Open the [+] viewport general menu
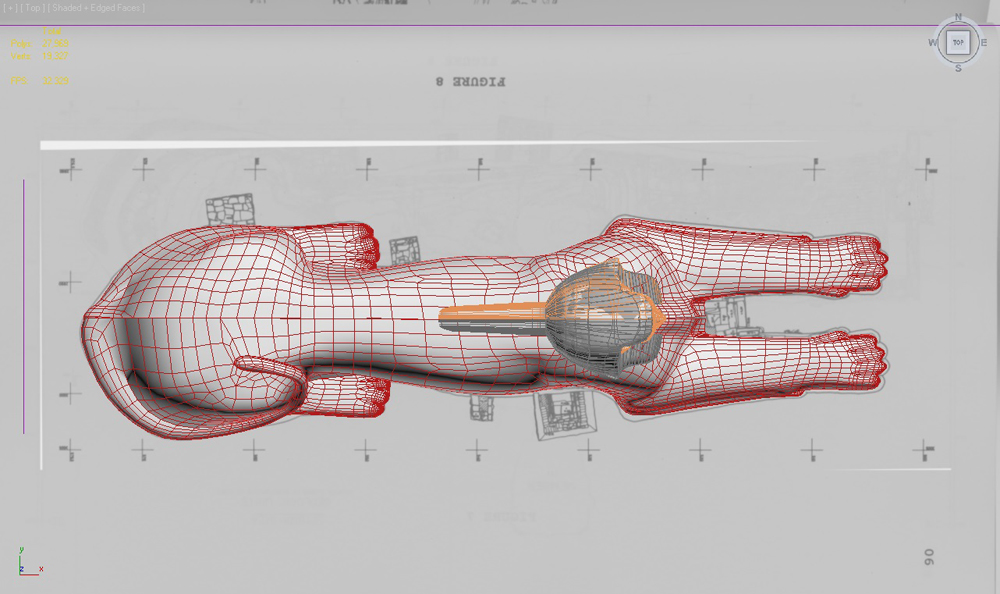 [x=9, y=8]
